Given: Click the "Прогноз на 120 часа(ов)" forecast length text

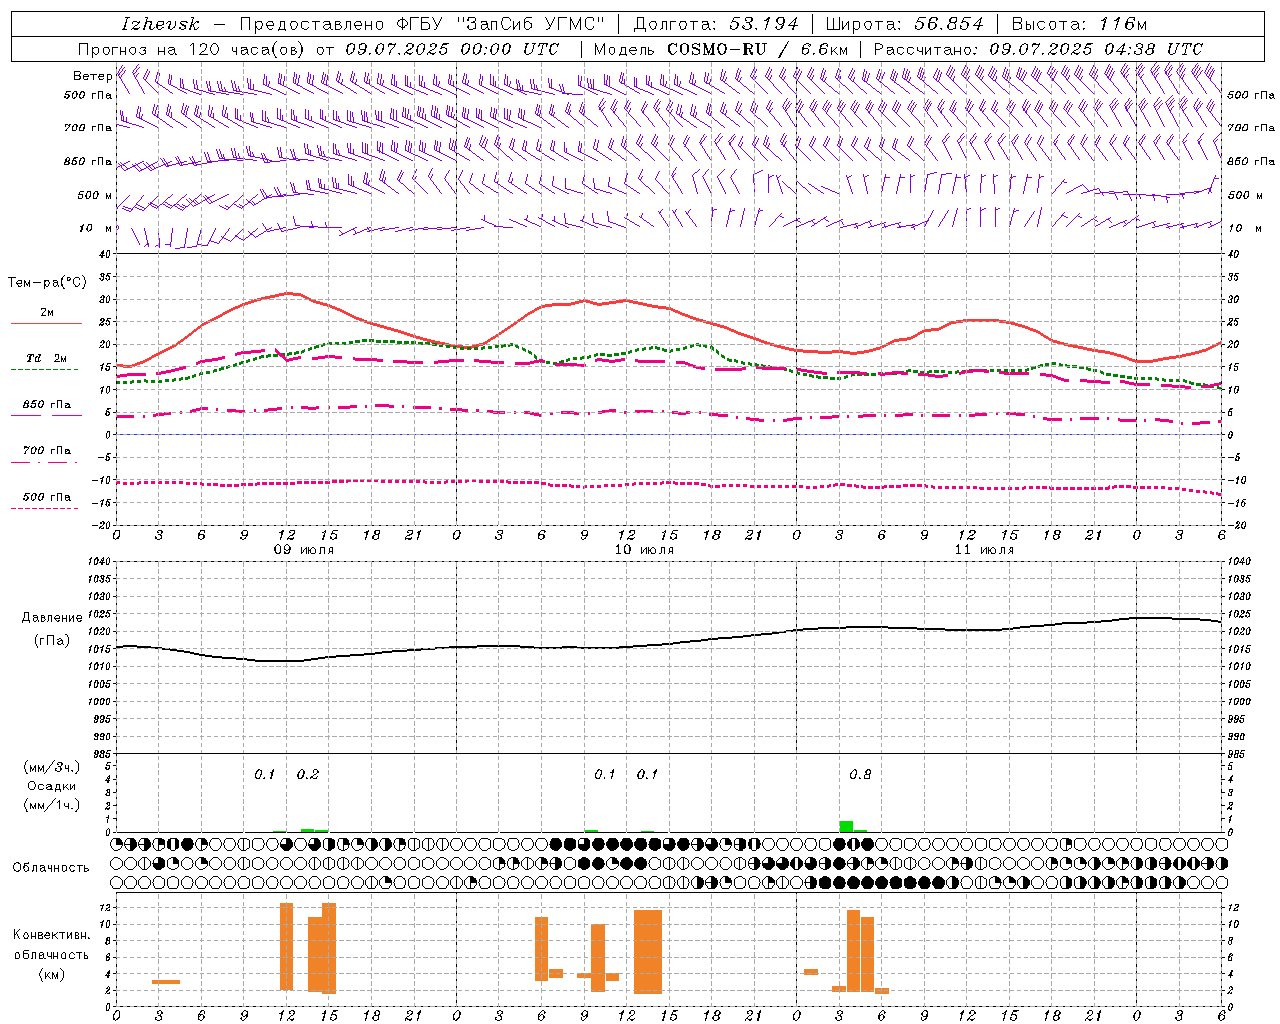Looking at the screenshot, I should (x=193, y=49).
